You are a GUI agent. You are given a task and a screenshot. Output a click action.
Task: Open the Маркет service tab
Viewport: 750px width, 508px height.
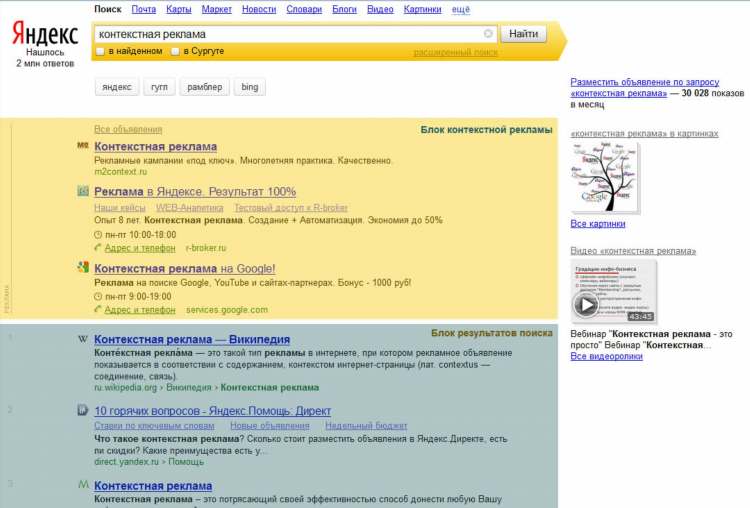click(x=216, y=9)
